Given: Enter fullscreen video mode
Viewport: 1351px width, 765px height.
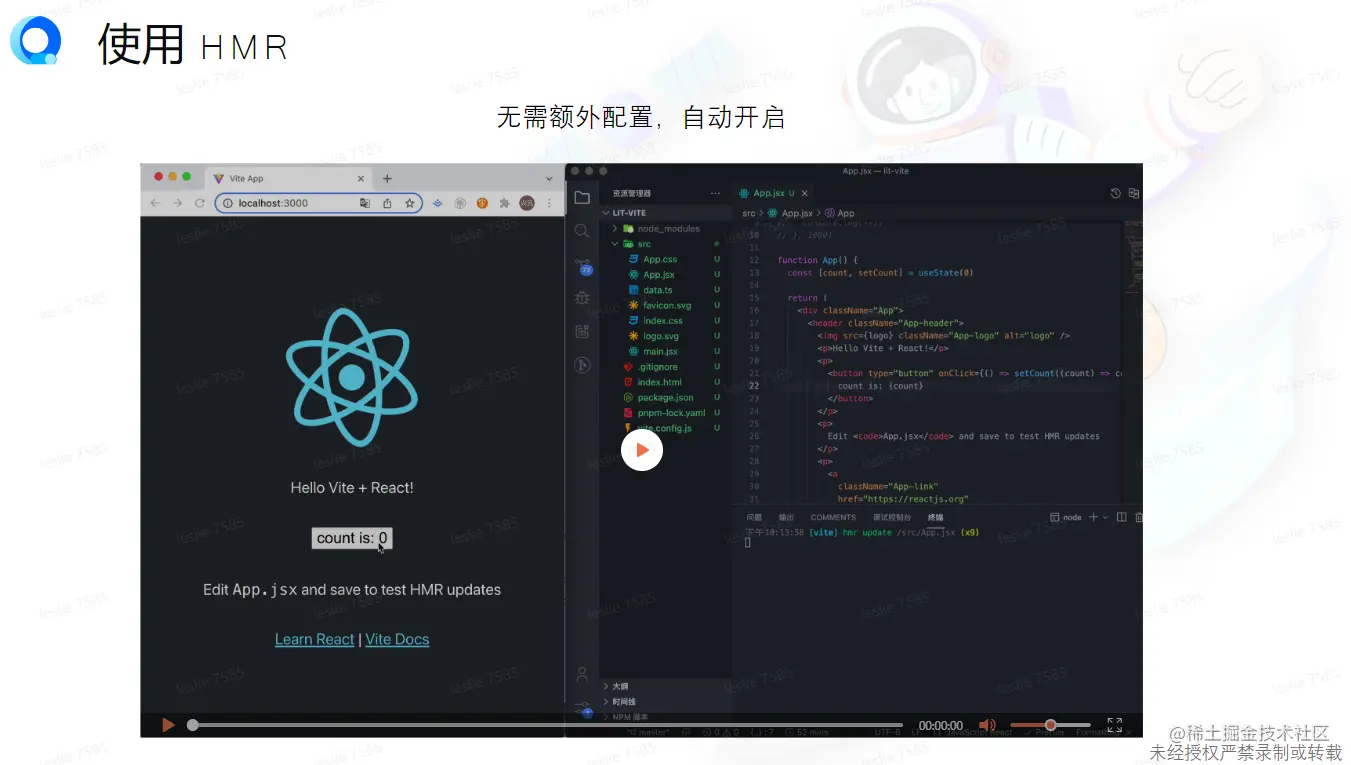Looking at the screenshot, I should [x=1114, y=725].
